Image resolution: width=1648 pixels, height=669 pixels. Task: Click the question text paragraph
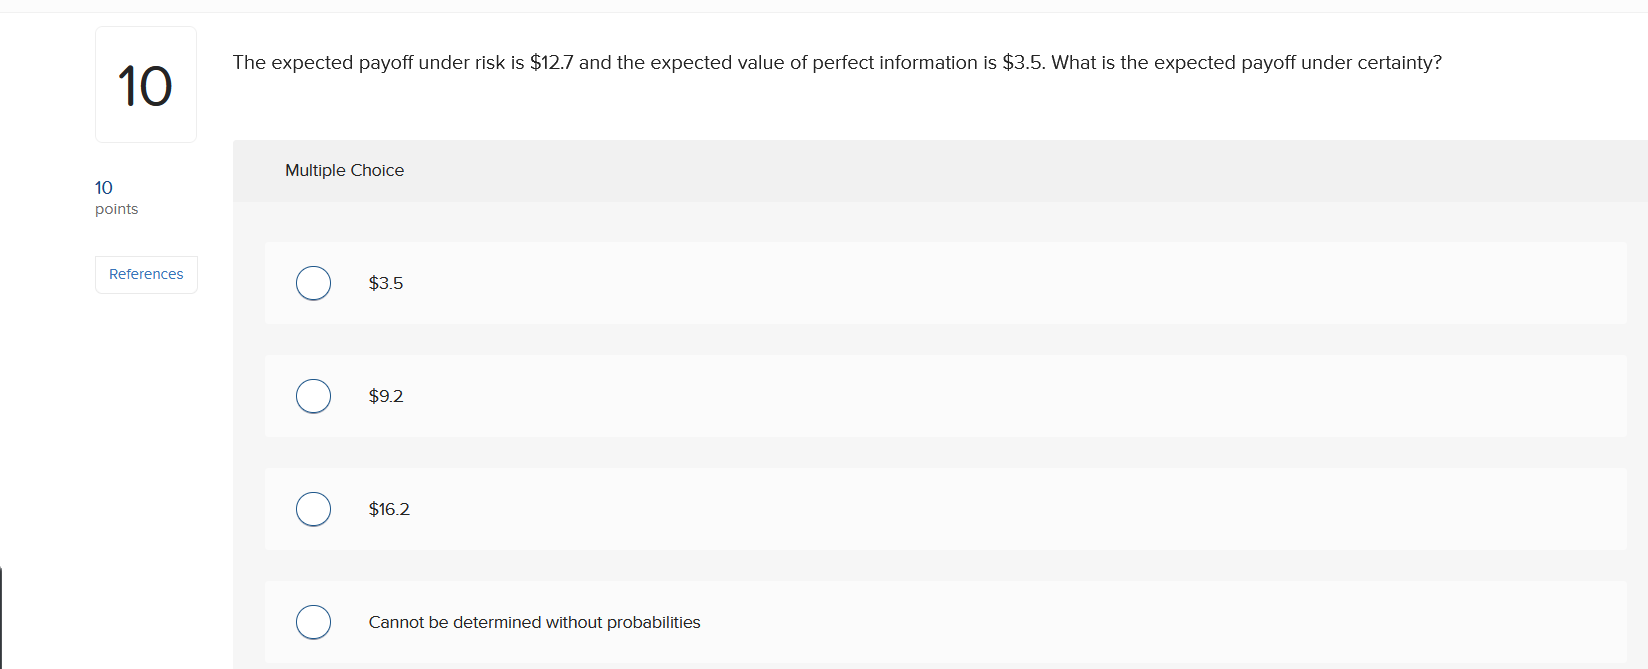(x=836, y=62)
